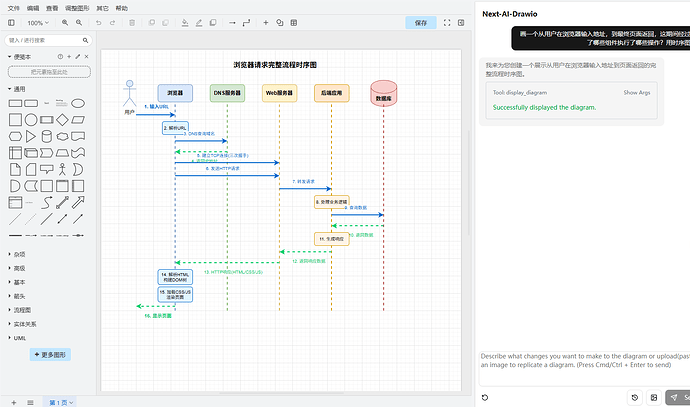Undo the last action
The height and width of the screenshot is (407, 690).
pyautogui.click(x=99, y=22)
